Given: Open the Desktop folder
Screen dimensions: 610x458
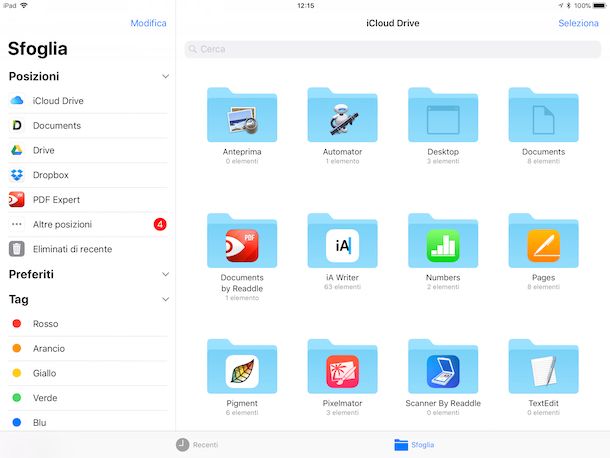Looking at the screenshot, I should coord(443,115).
